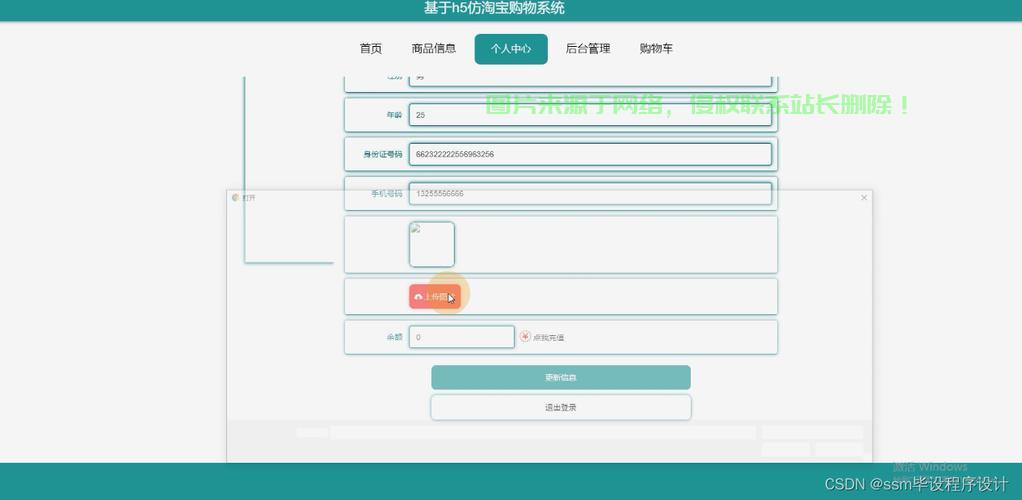Select the 个人中心 personal center tab
This screenshot has width=1022, height=500.
pos(511,49)
